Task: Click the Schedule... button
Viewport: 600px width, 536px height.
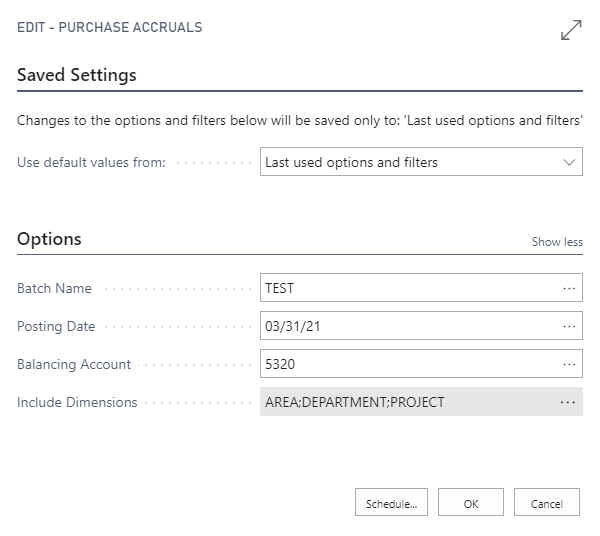Action: (x=391, y=502)
